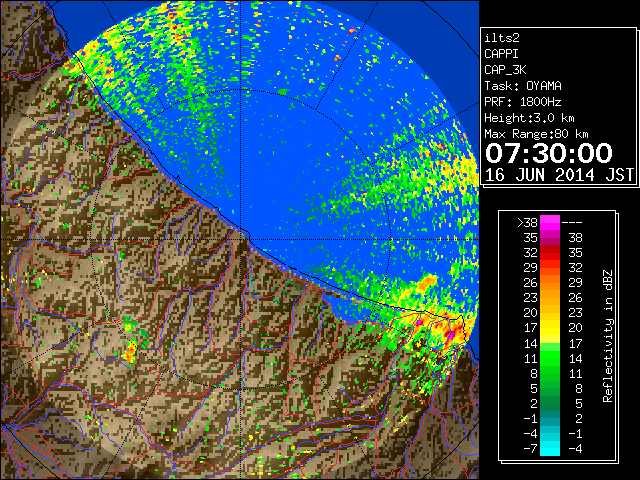Select the Task: OYAMA line

point(523,86)
